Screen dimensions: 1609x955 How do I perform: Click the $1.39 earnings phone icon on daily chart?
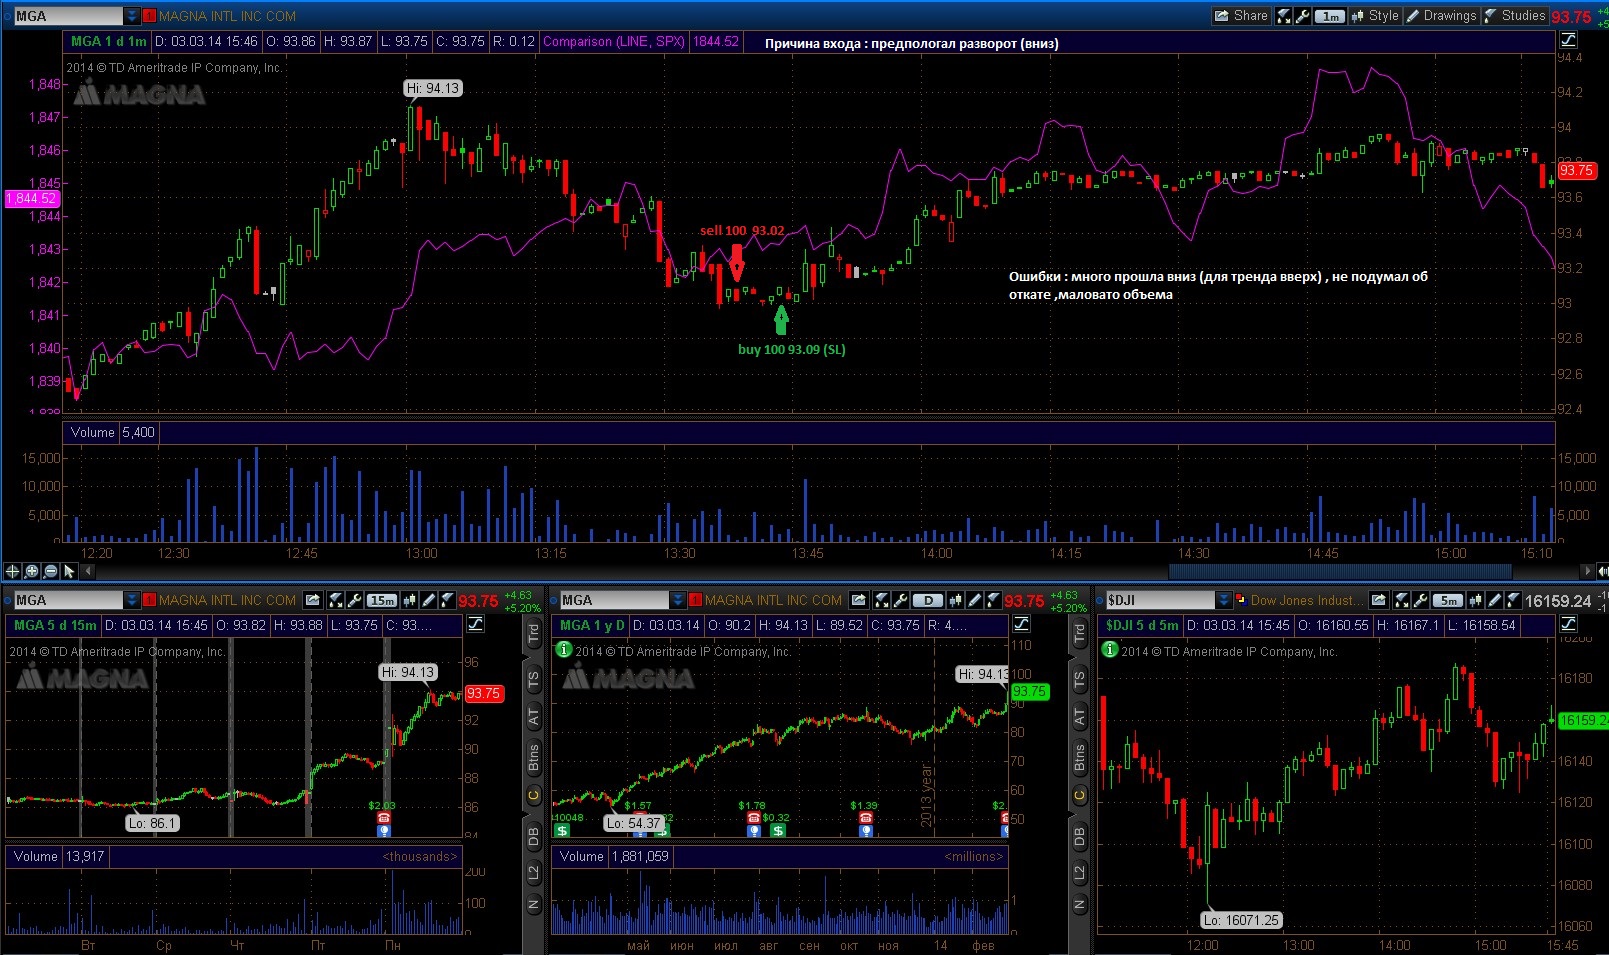tap(866, 818)
